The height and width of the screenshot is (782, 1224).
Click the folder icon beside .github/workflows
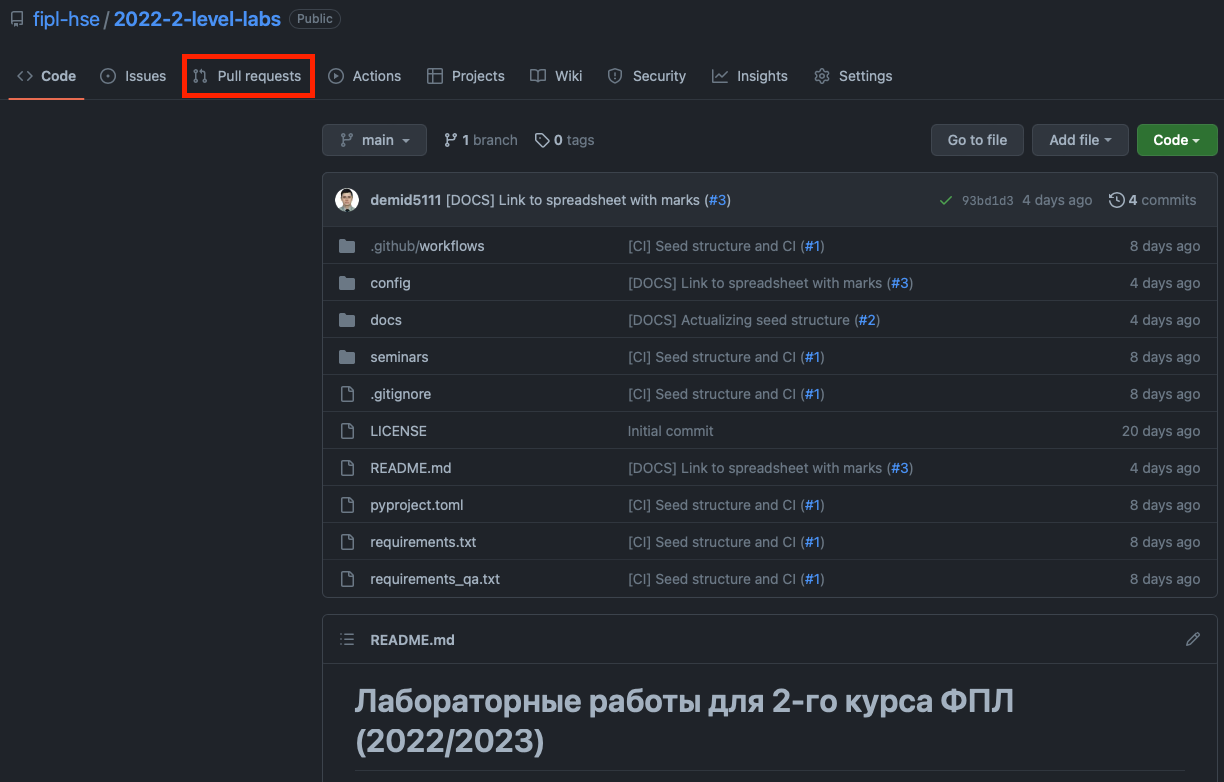coord(347,246)
